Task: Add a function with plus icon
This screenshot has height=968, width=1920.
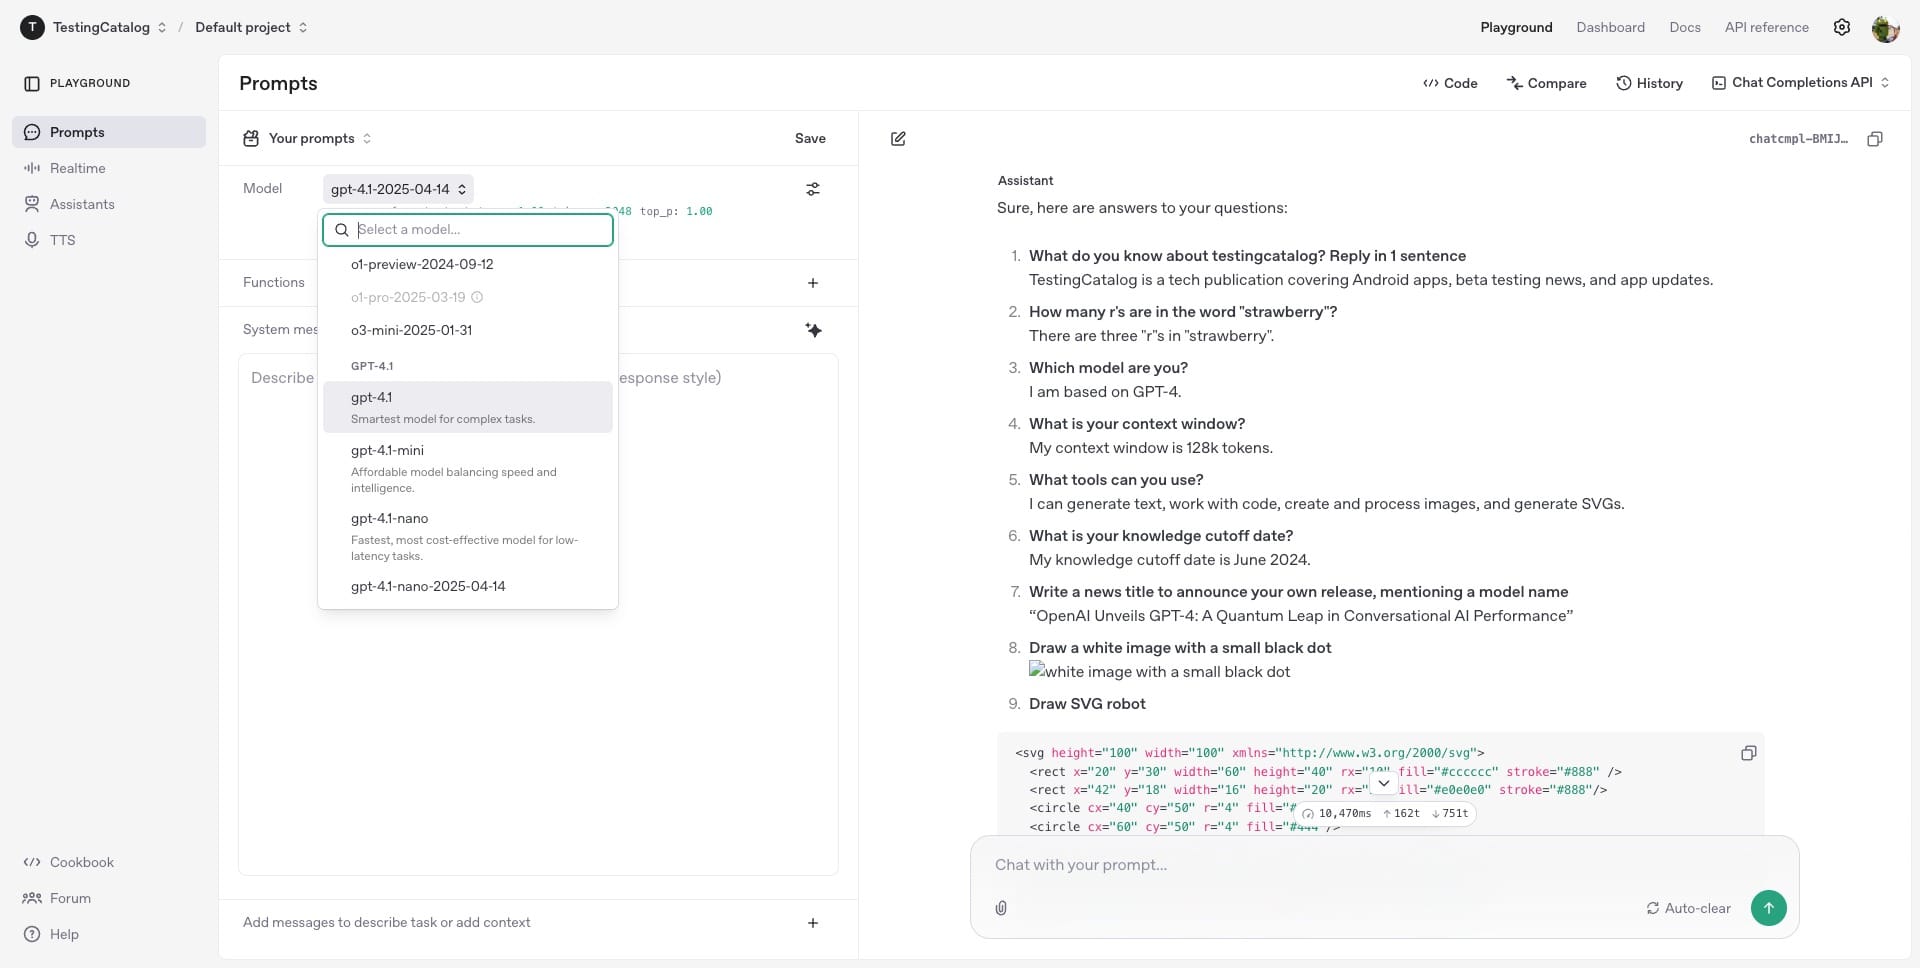Action: (x=812, y=283)
